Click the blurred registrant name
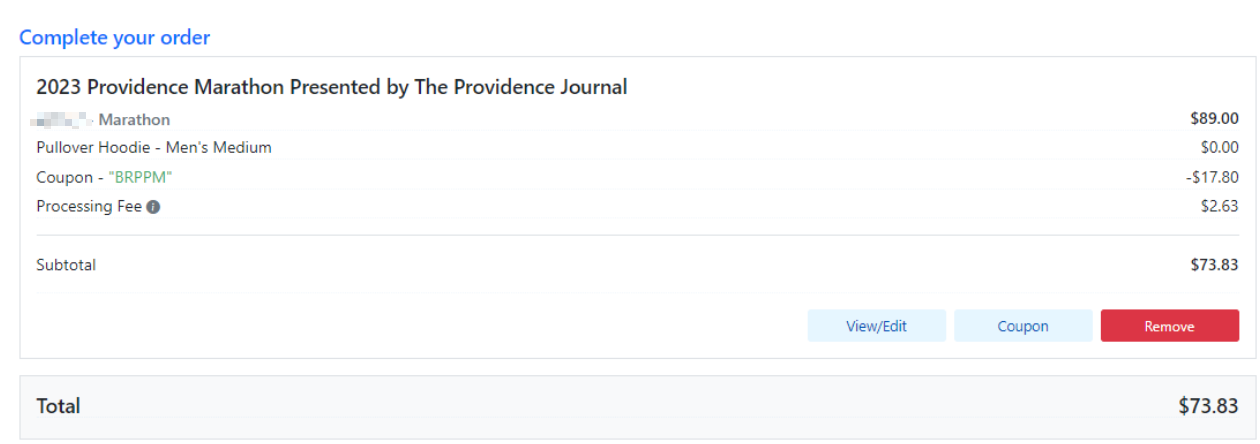The height and width of the screenshot is (444, 1260). [62, 120]
